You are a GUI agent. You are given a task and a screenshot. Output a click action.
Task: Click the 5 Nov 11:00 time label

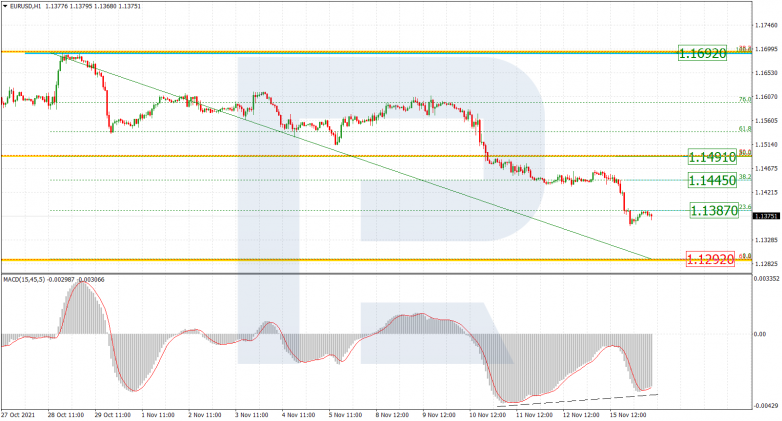click(346, 415)
